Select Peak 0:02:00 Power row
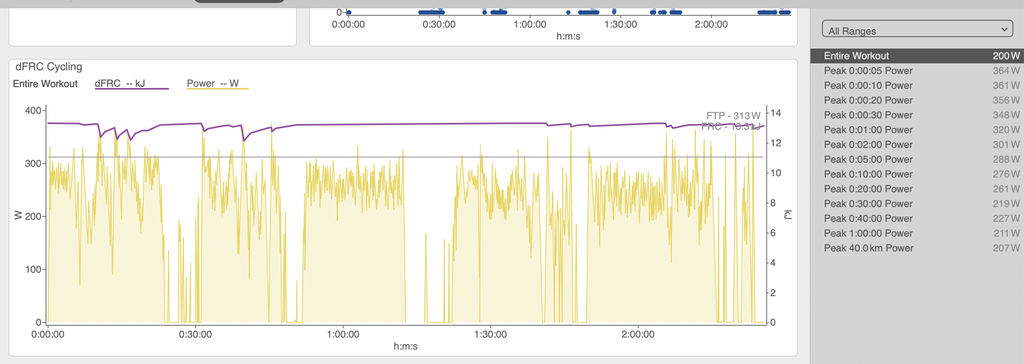 (917, 144)
